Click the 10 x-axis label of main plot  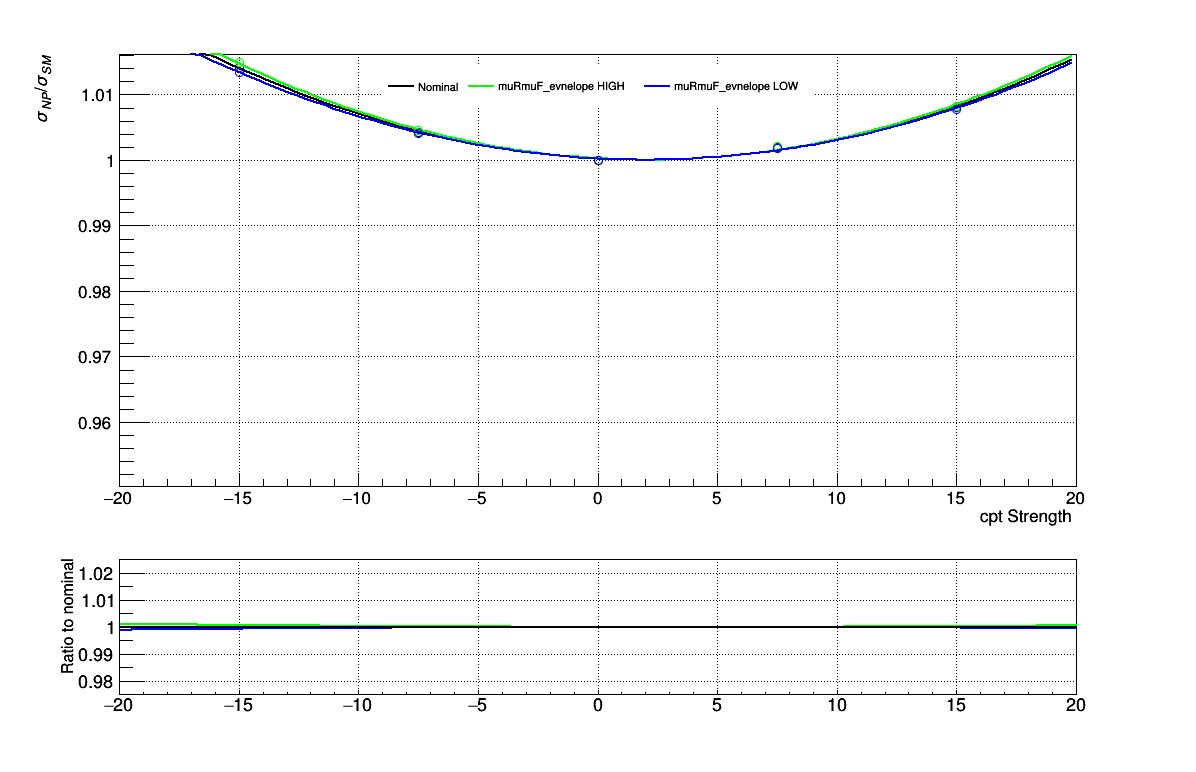[x=837, y=499]
